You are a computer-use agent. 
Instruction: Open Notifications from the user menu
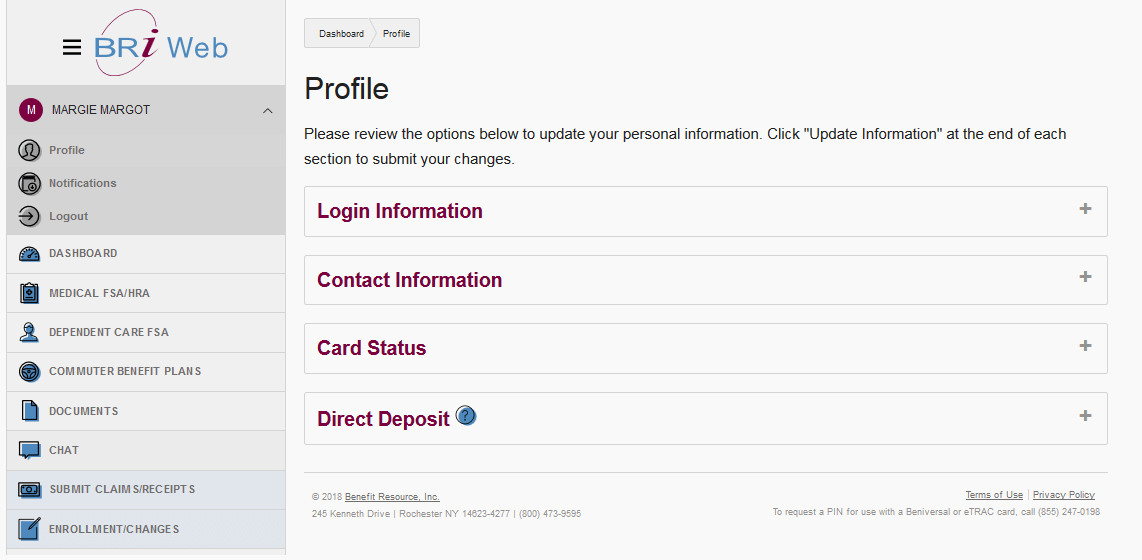tap(82, 183)
